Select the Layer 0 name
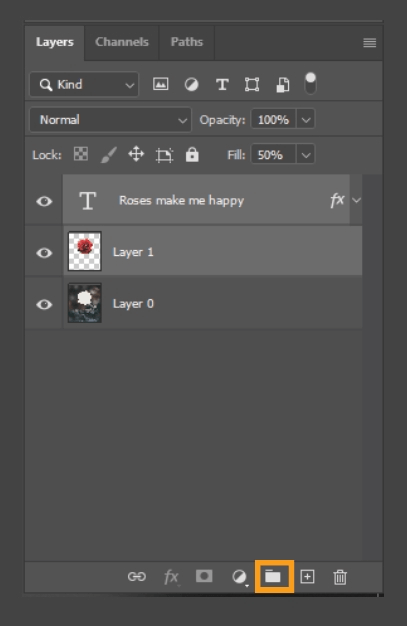This screenshot has height=626, width=407. [133, 304]
